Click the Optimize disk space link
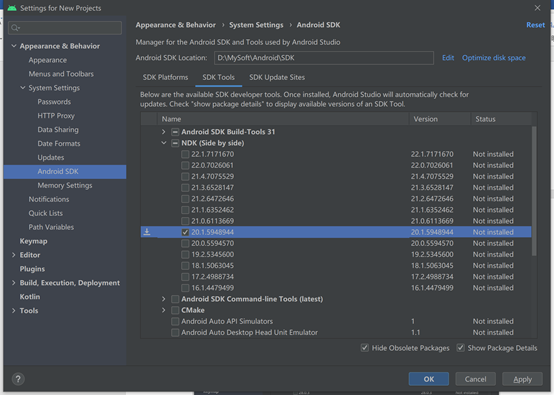This screenshot has height=395, width=554. point(494,58)
